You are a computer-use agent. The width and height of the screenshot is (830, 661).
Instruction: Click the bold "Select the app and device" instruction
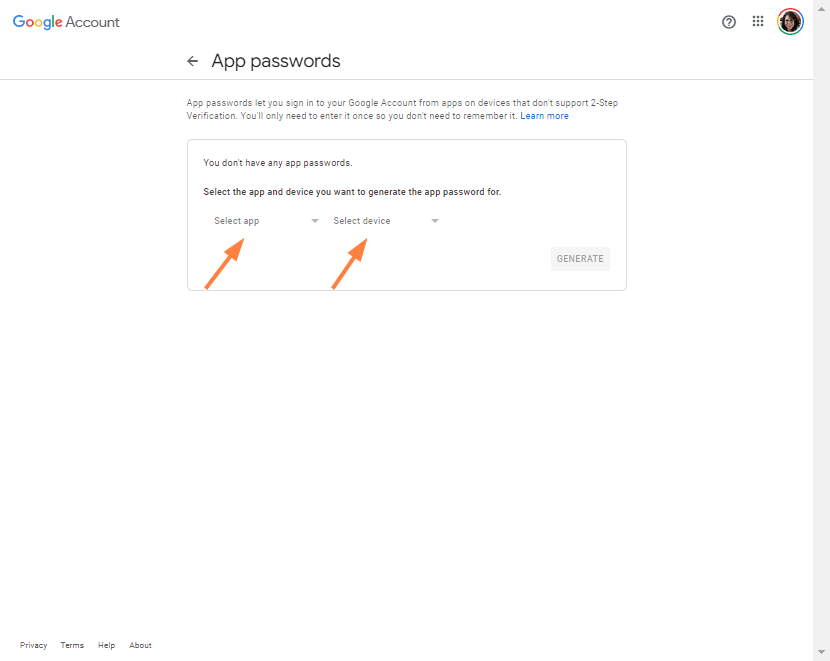(x=352, y=191)
